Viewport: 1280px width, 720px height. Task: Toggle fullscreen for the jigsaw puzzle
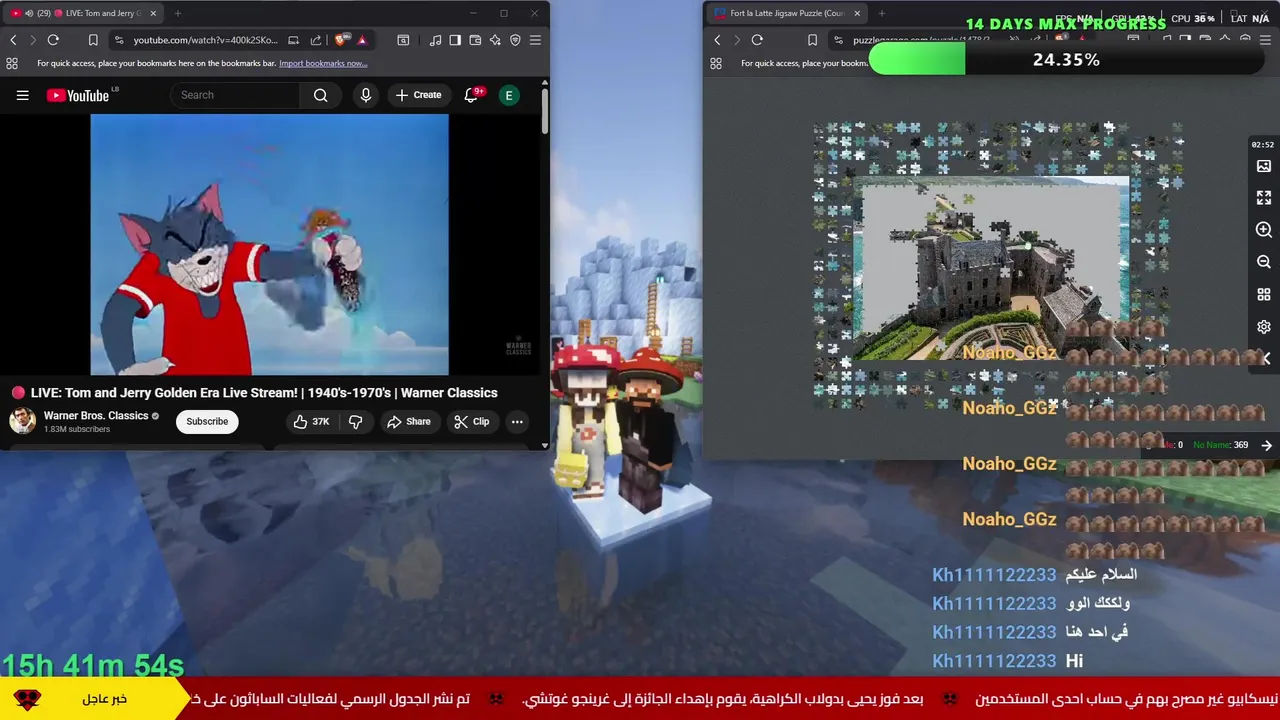click(x=1264, y=198)
